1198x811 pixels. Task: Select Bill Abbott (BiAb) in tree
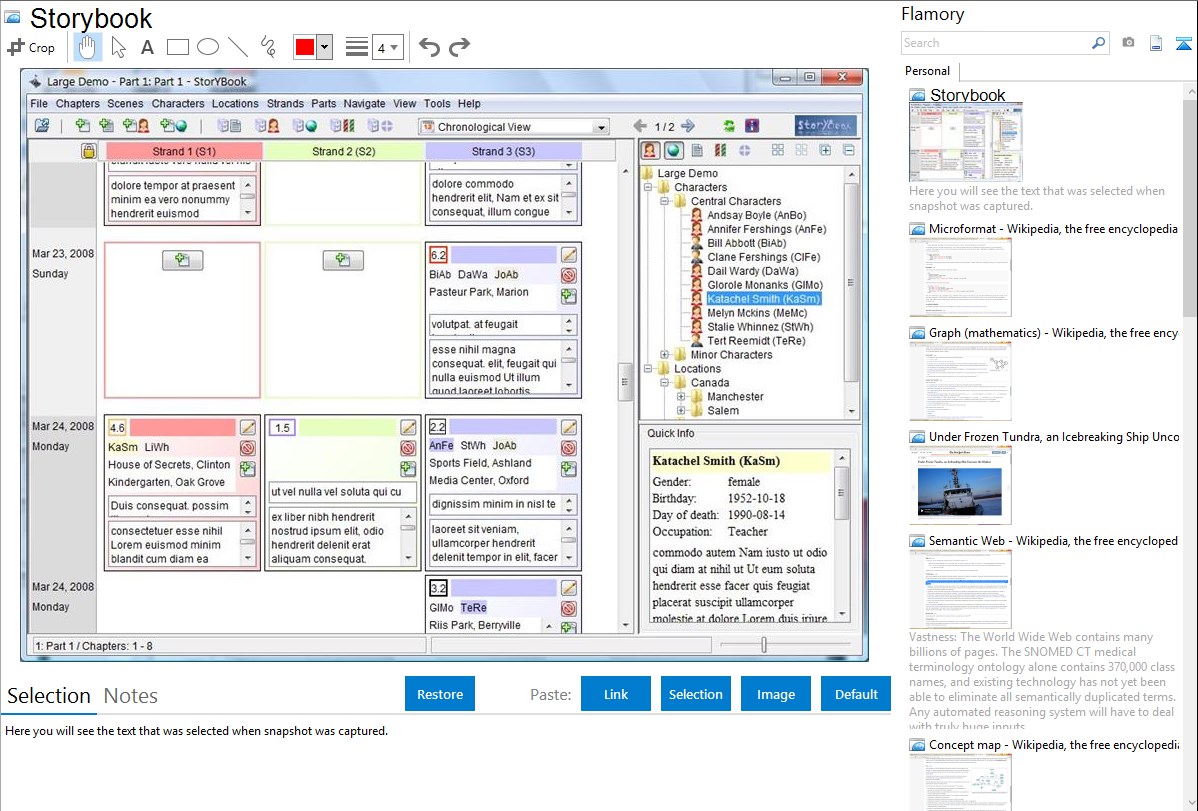coord(746,243)
